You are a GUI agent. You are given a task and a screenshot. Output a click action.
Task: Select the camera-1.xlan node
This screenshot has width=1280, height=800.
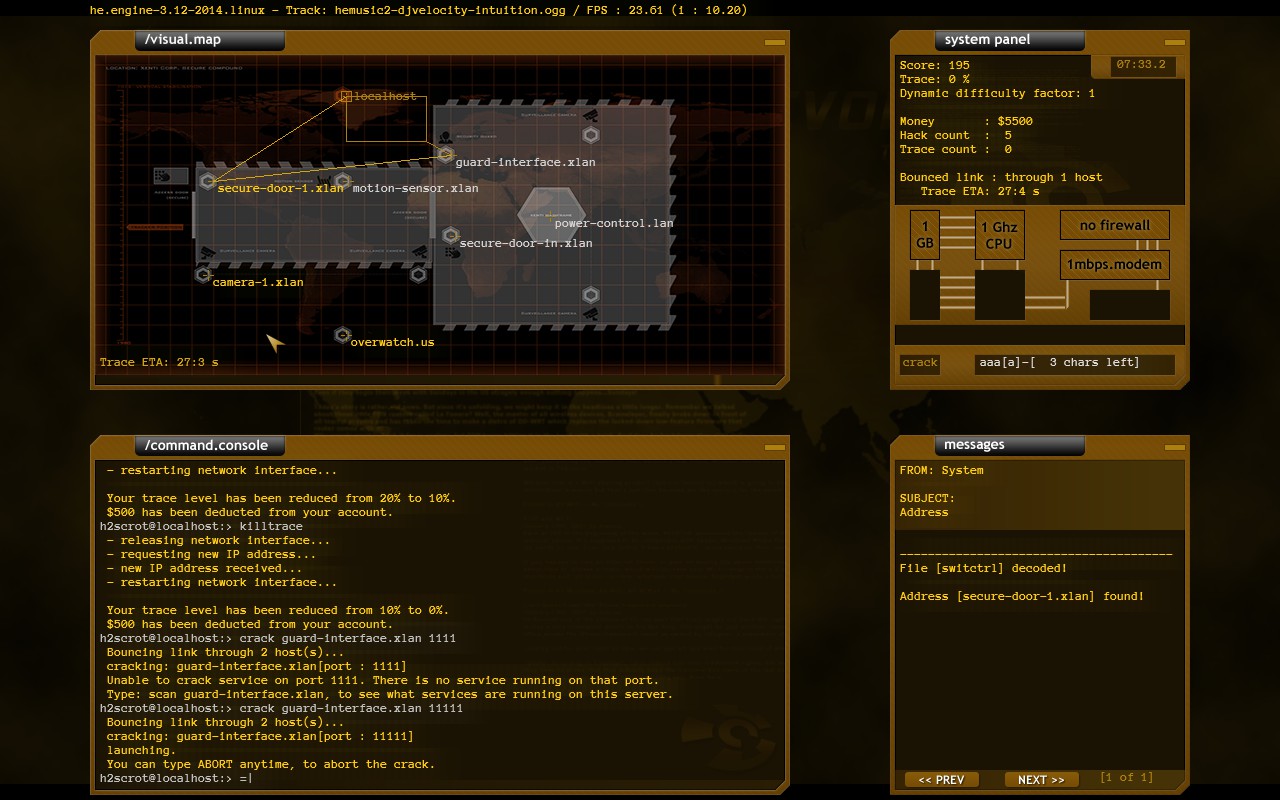pos(202,276)
